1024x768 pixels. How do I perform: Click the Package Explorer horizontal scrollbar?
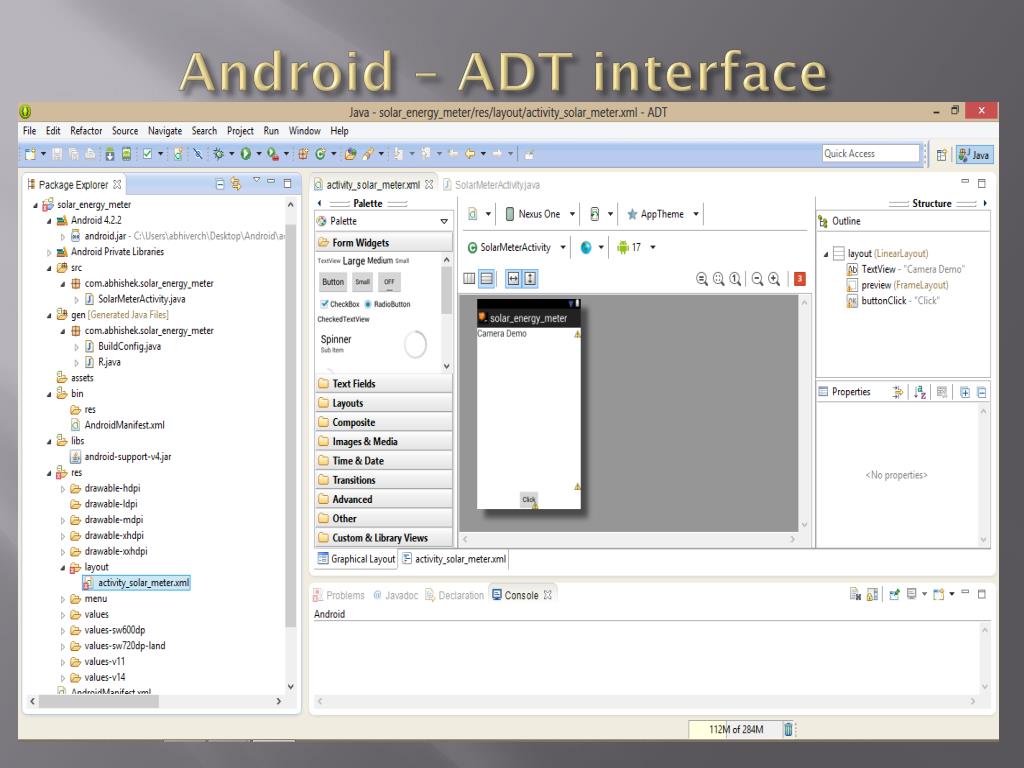[x=99, y=701]
